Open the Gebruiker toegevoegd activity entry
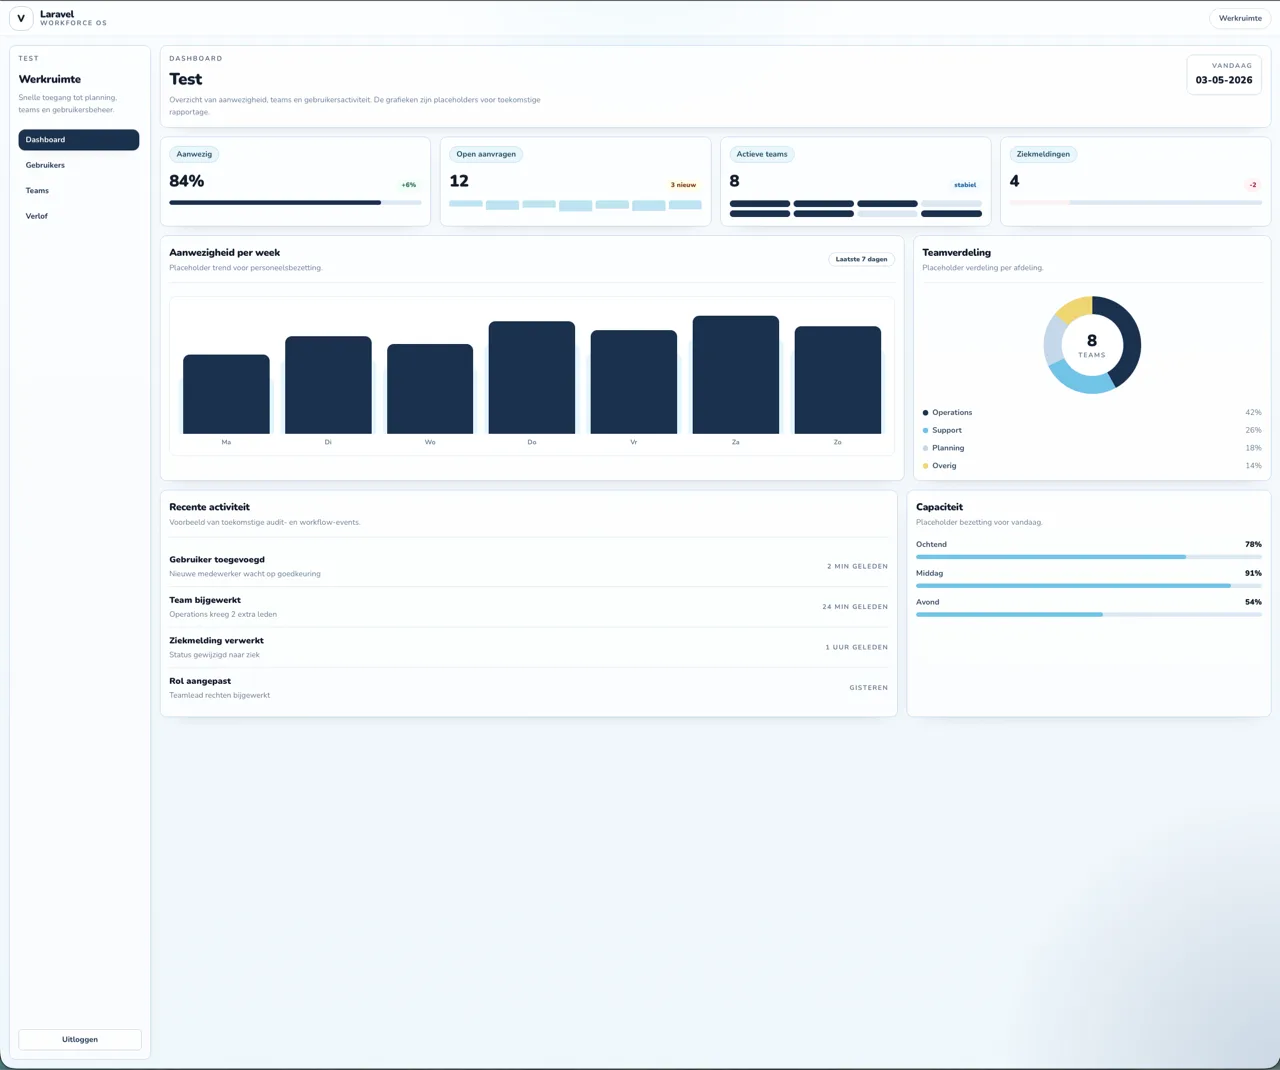1280x1070 pixels. pos(528,566)
